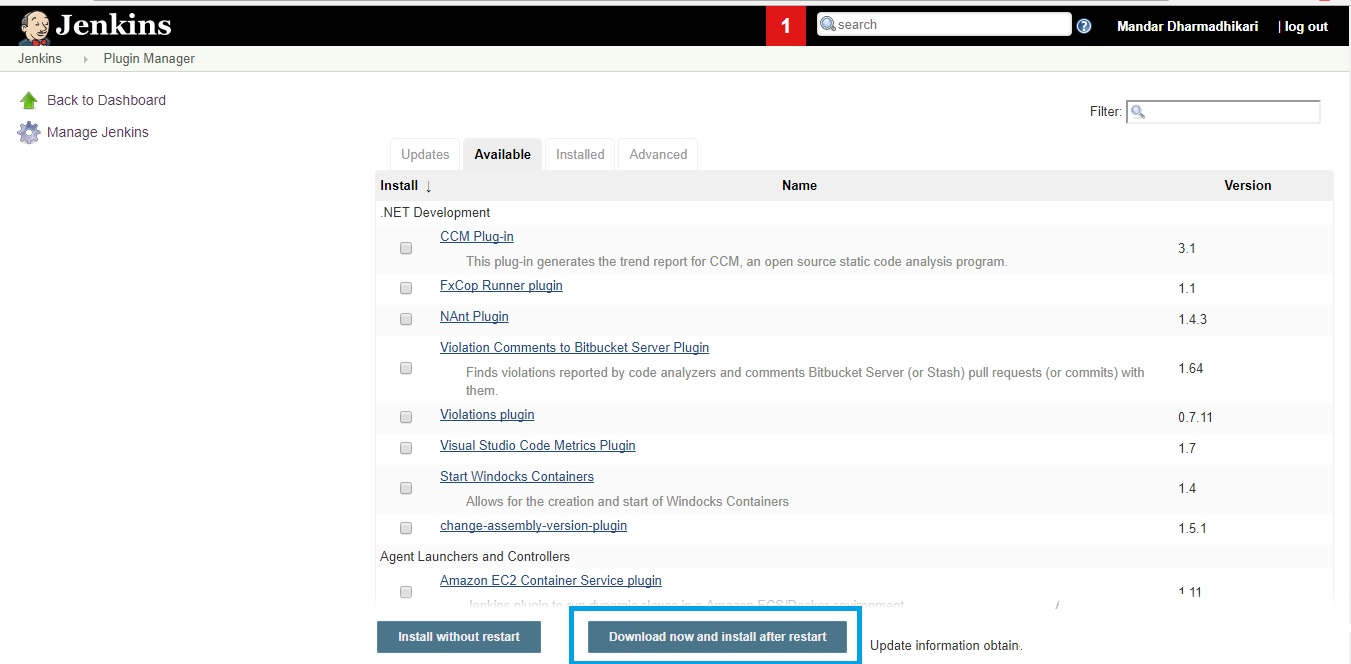The height and width of the screenshot is (664, 1351).
Task: Open the Start Windocks Containers link
Action: pyautogui.click(x=517, y=477)
